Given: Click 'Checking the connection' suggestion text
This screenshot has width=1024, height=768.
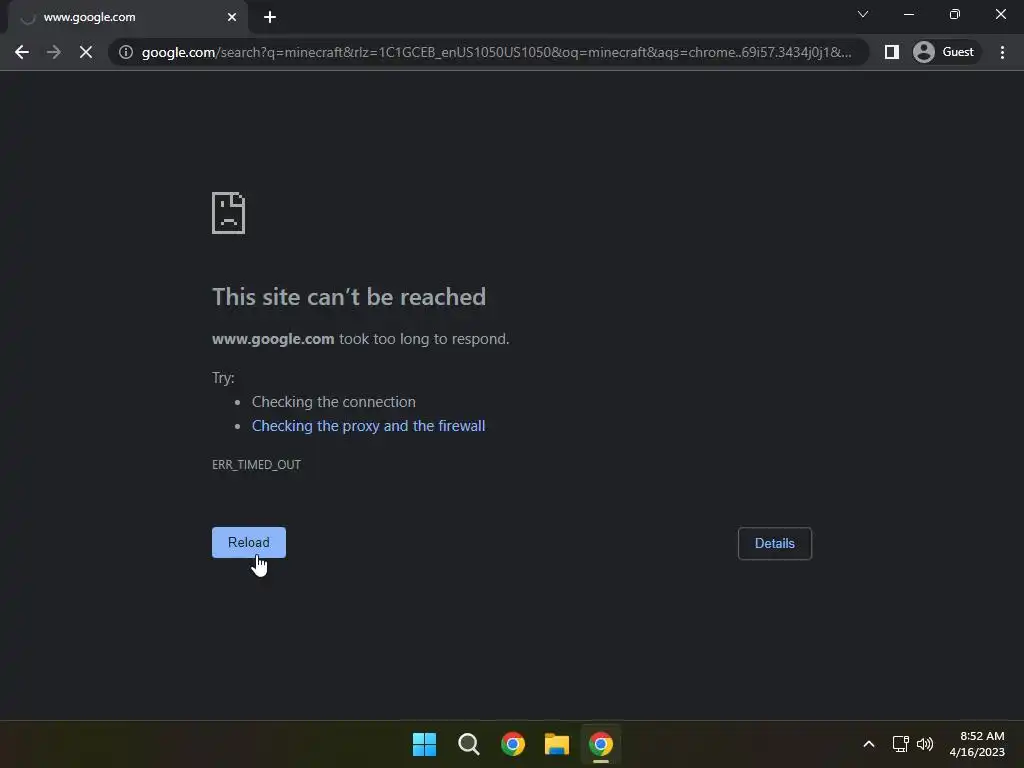Looking at the screenshot, I should click(x=334, y=402).
